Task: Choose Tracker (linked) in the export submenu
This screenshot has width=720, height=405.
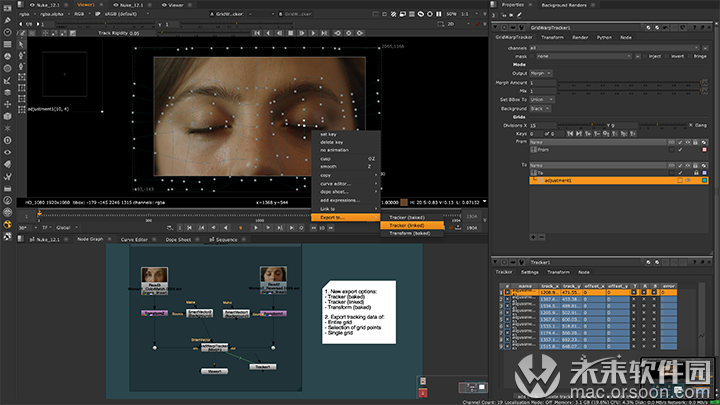Action: (x=412, y=225)
